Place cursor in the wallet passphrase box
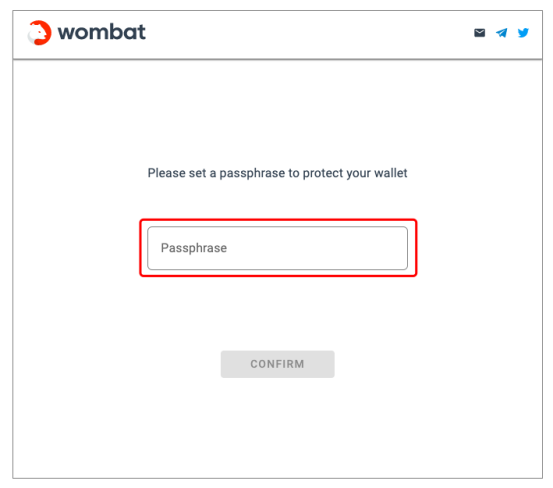This screenshot has height=488, width=553. [278, 248]
